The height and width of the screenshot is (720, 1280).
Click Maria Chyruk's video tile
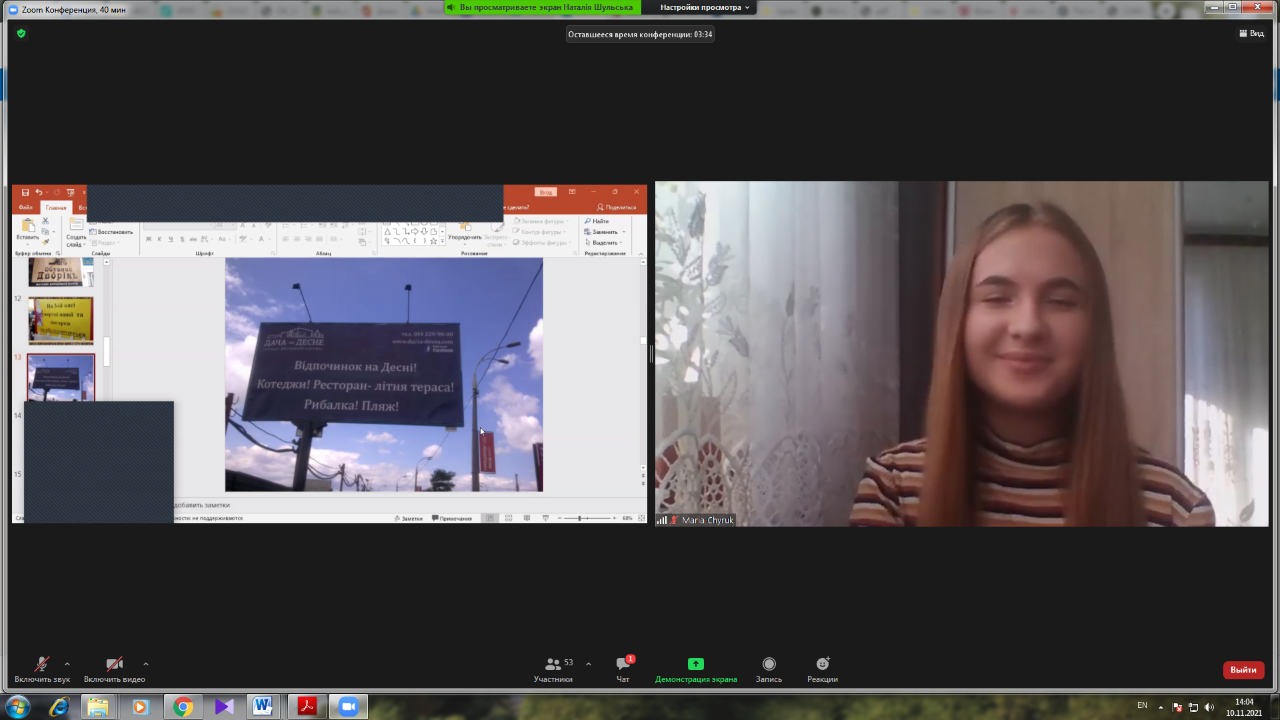pos(961,353)
